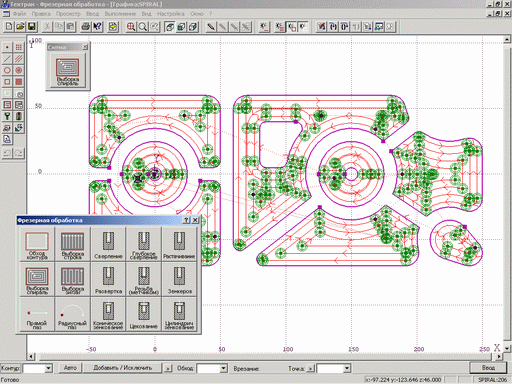Select the point tool in left palette

coord(7,47)
